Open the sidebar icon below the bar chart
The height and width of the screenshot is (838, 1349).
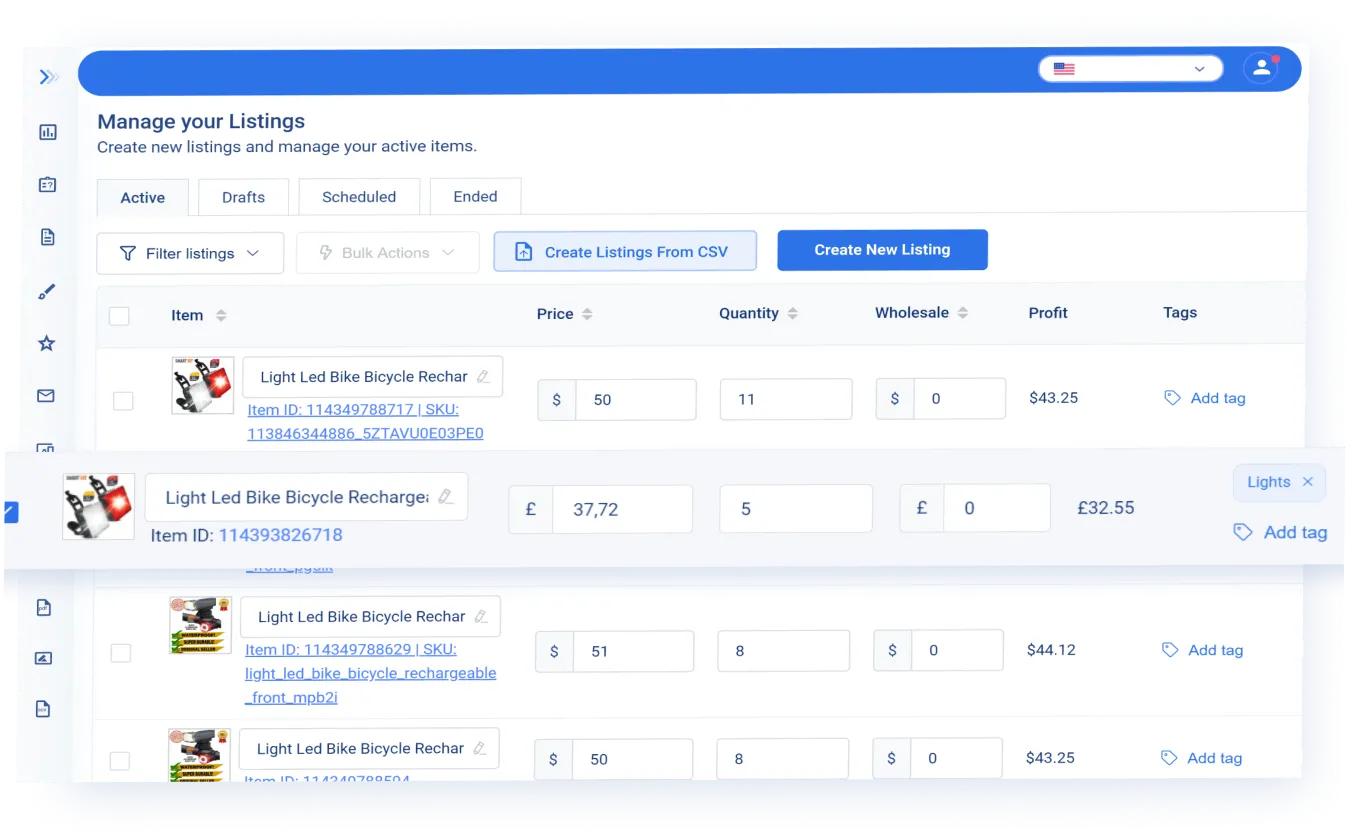pos(47,185)
